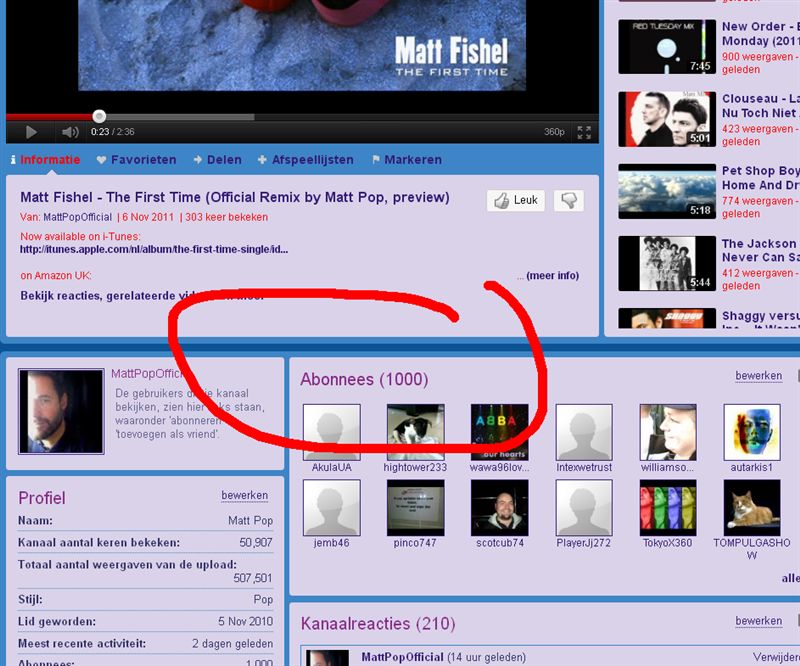Expand description with meer info
Image resolution: width=800 pixels, height=666 pixels.
click(x=553, y=276)
